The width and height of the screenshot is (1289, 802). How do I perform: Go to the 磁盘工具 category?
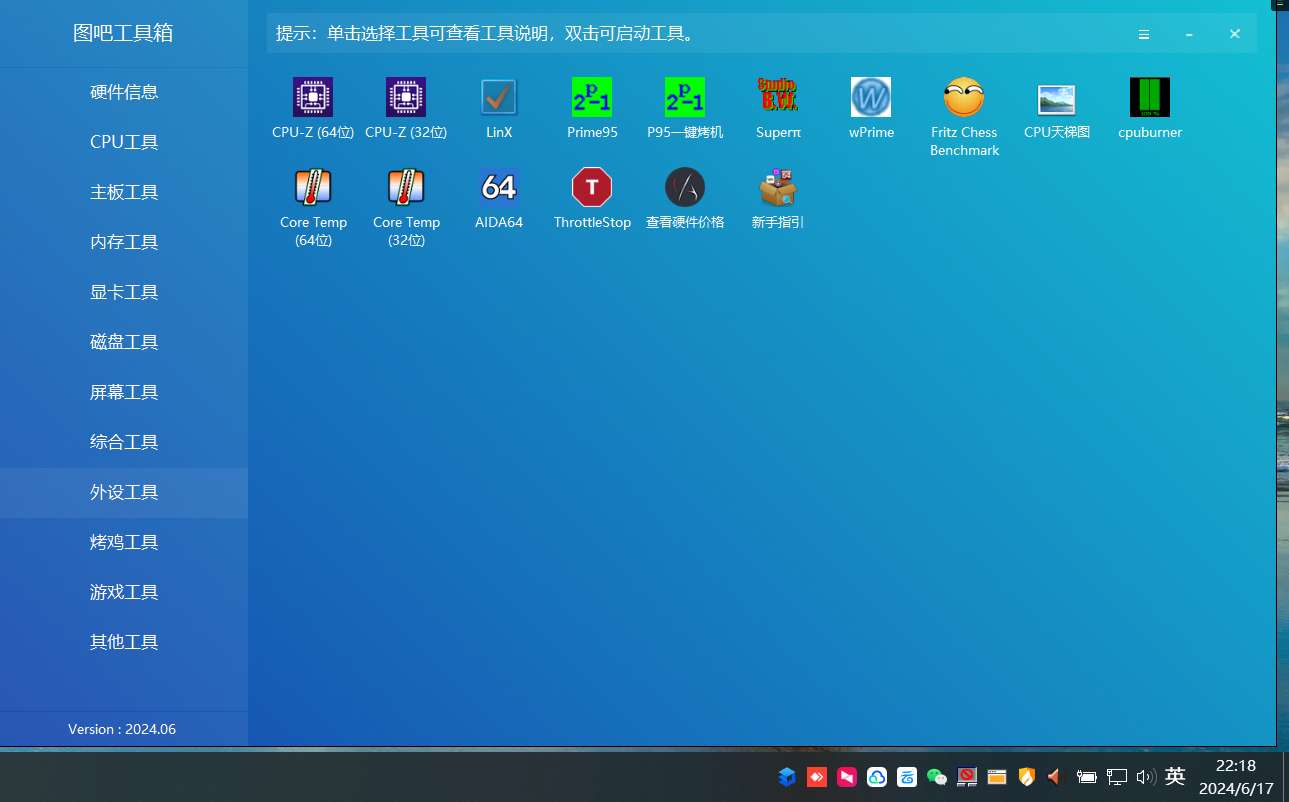coord(124,342)
